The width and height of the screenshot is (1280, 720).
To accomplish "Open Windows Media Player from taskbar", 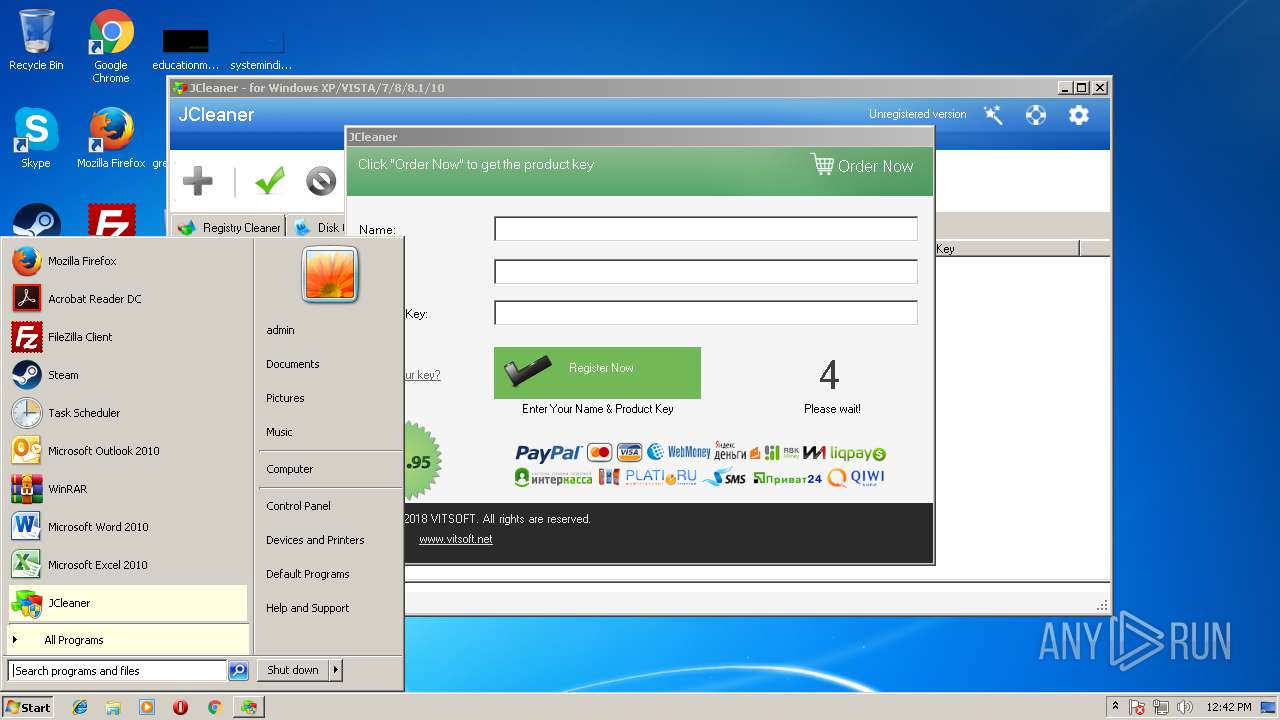I will coord(147,707).
